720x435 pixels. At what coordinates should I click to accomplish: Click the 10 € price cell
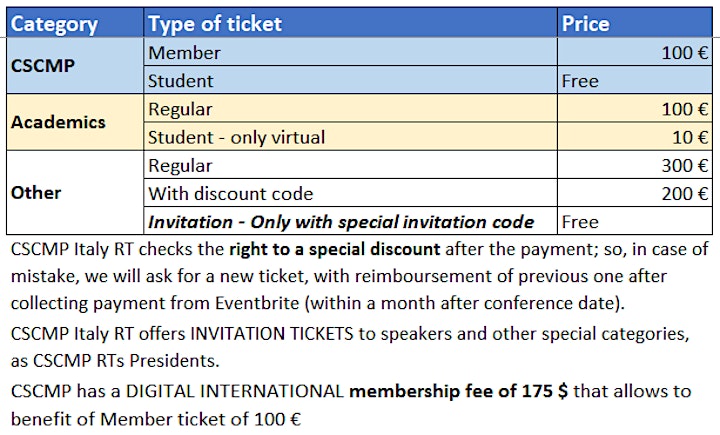coord(635,137)
